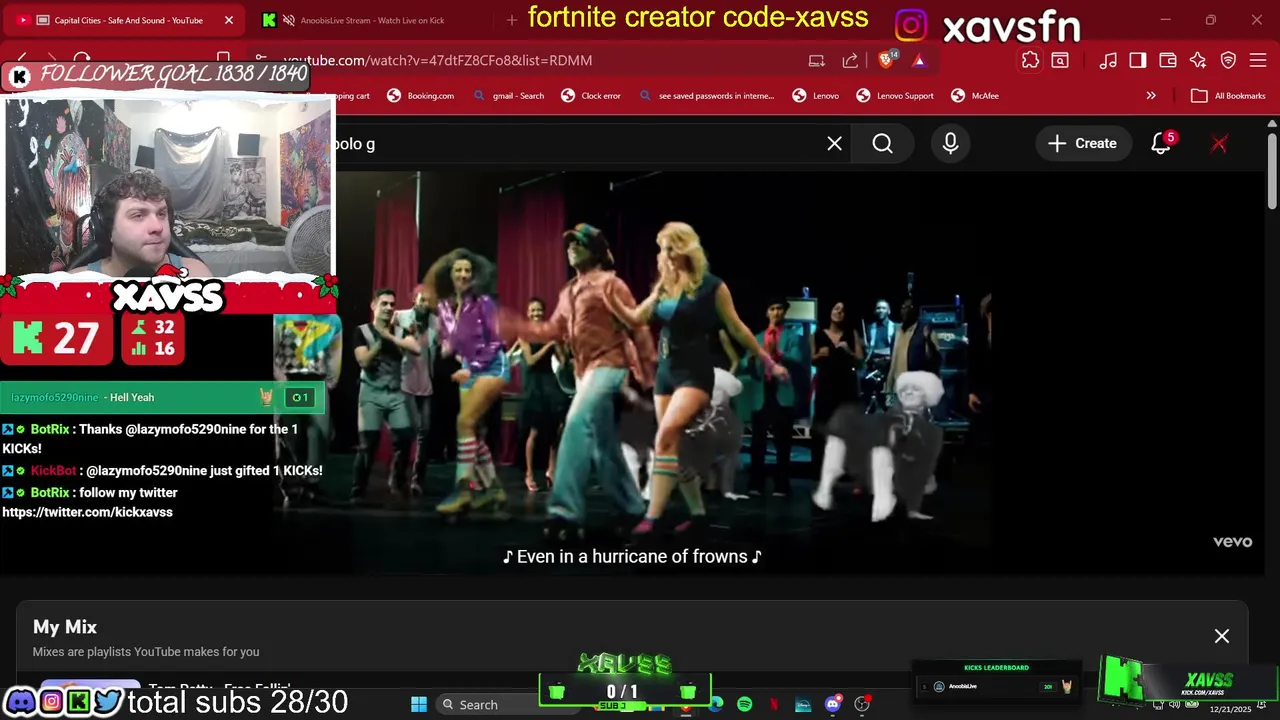Open a new browser tab plus button
1280x720 pixels.
(511, 20)
